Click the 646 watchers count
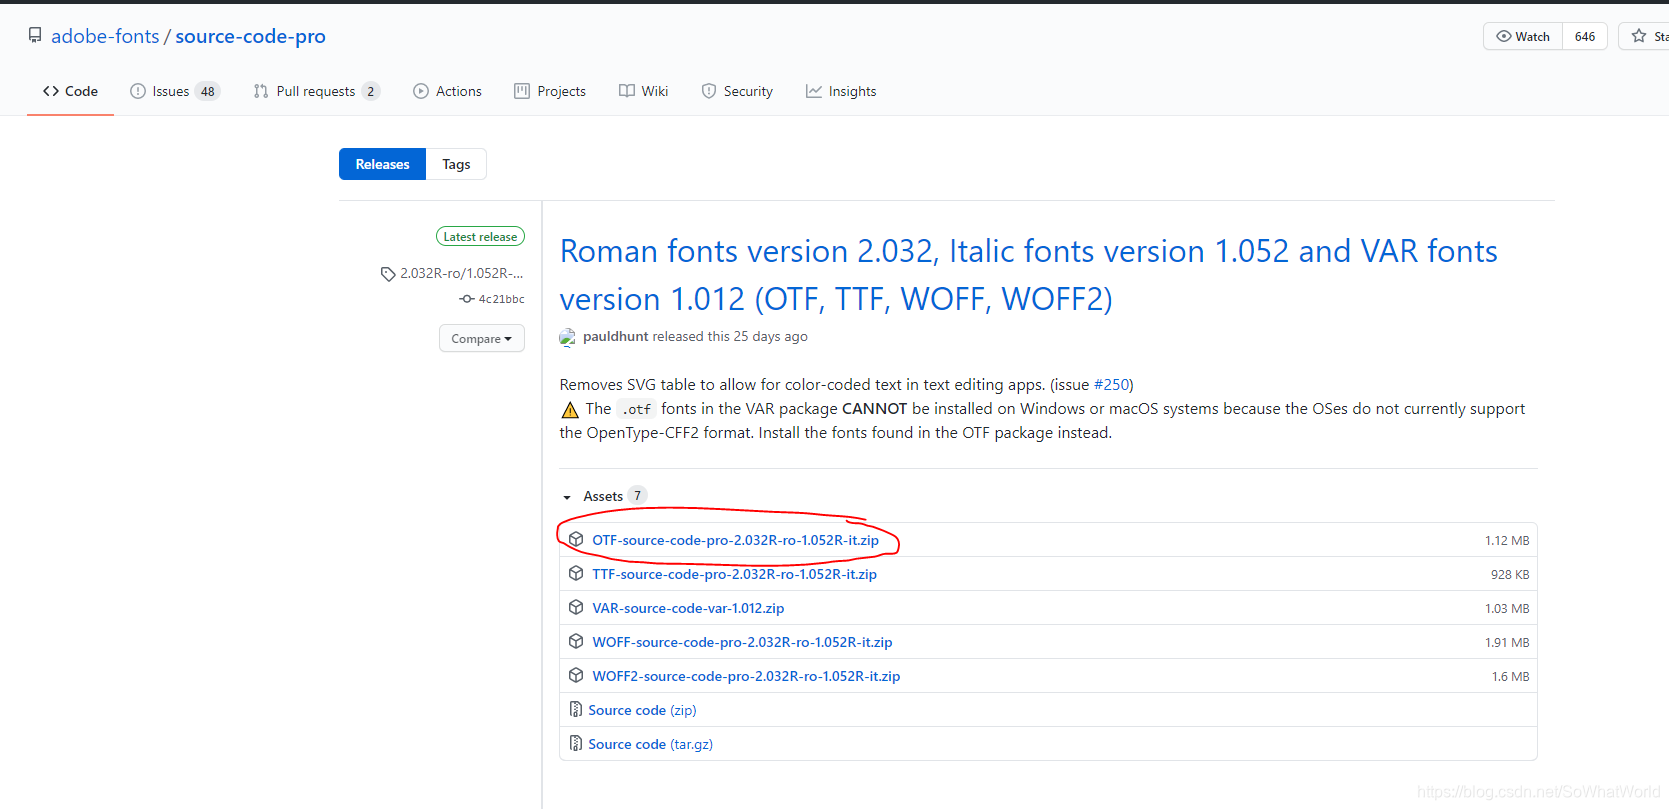1669x810 pixels. [x=1585, y=36]
